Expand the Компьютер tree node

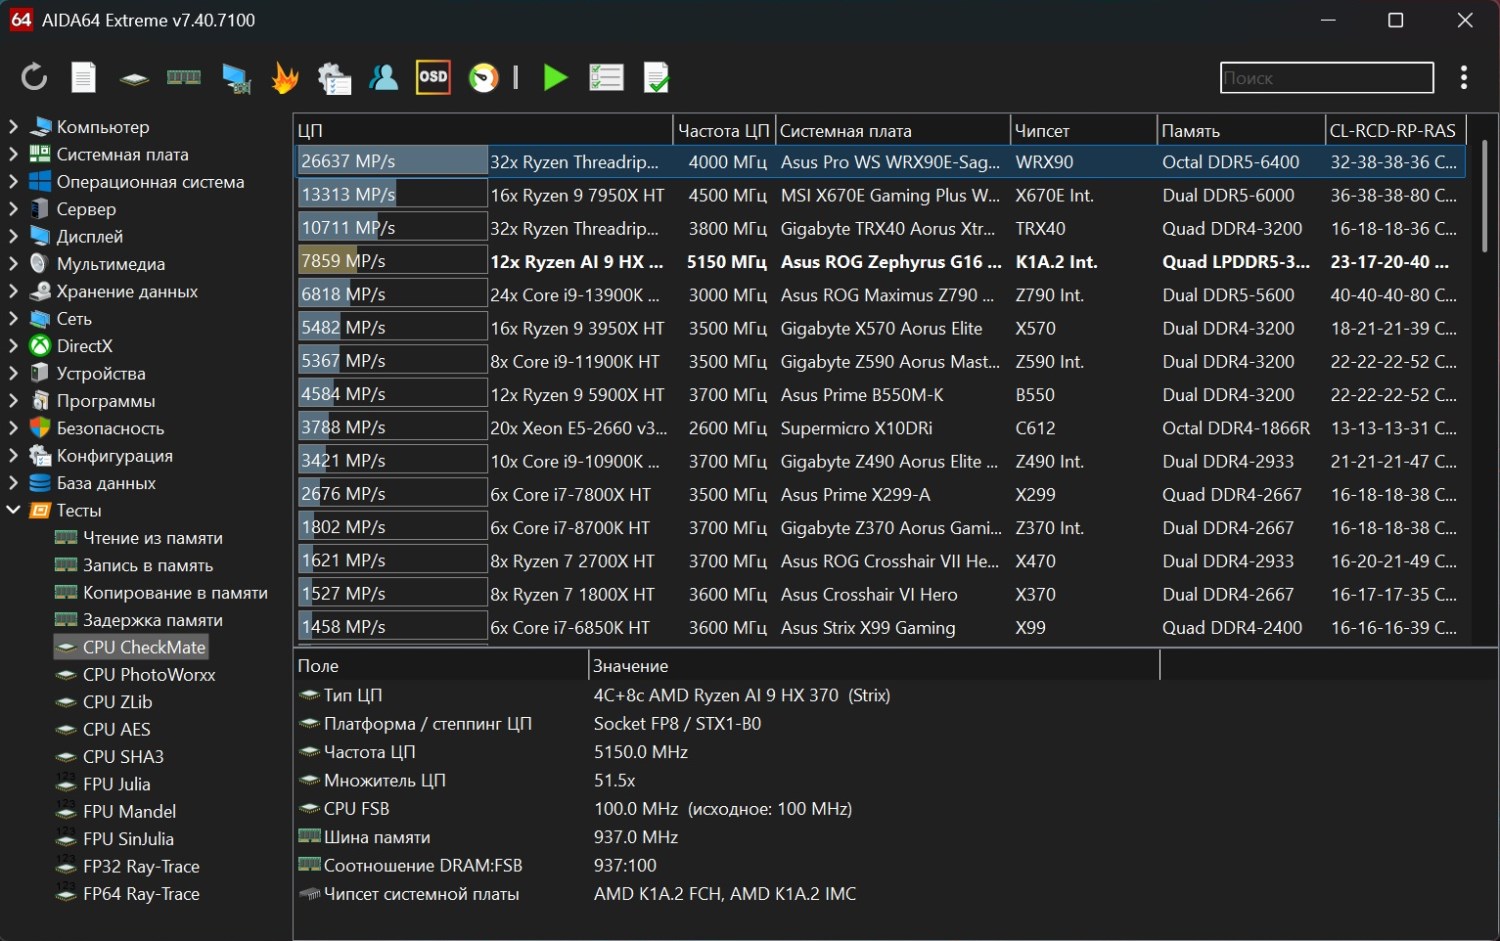click(14, 127)
